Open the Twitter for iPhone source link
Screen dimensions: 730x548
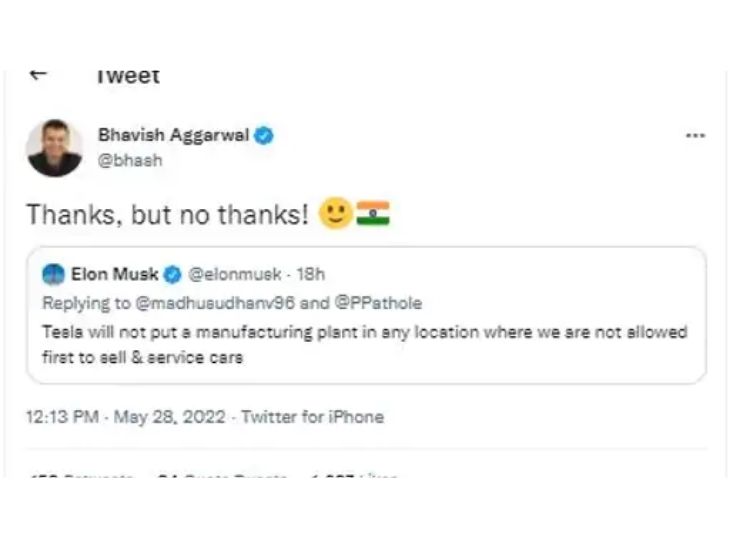(x=312, y=417)
